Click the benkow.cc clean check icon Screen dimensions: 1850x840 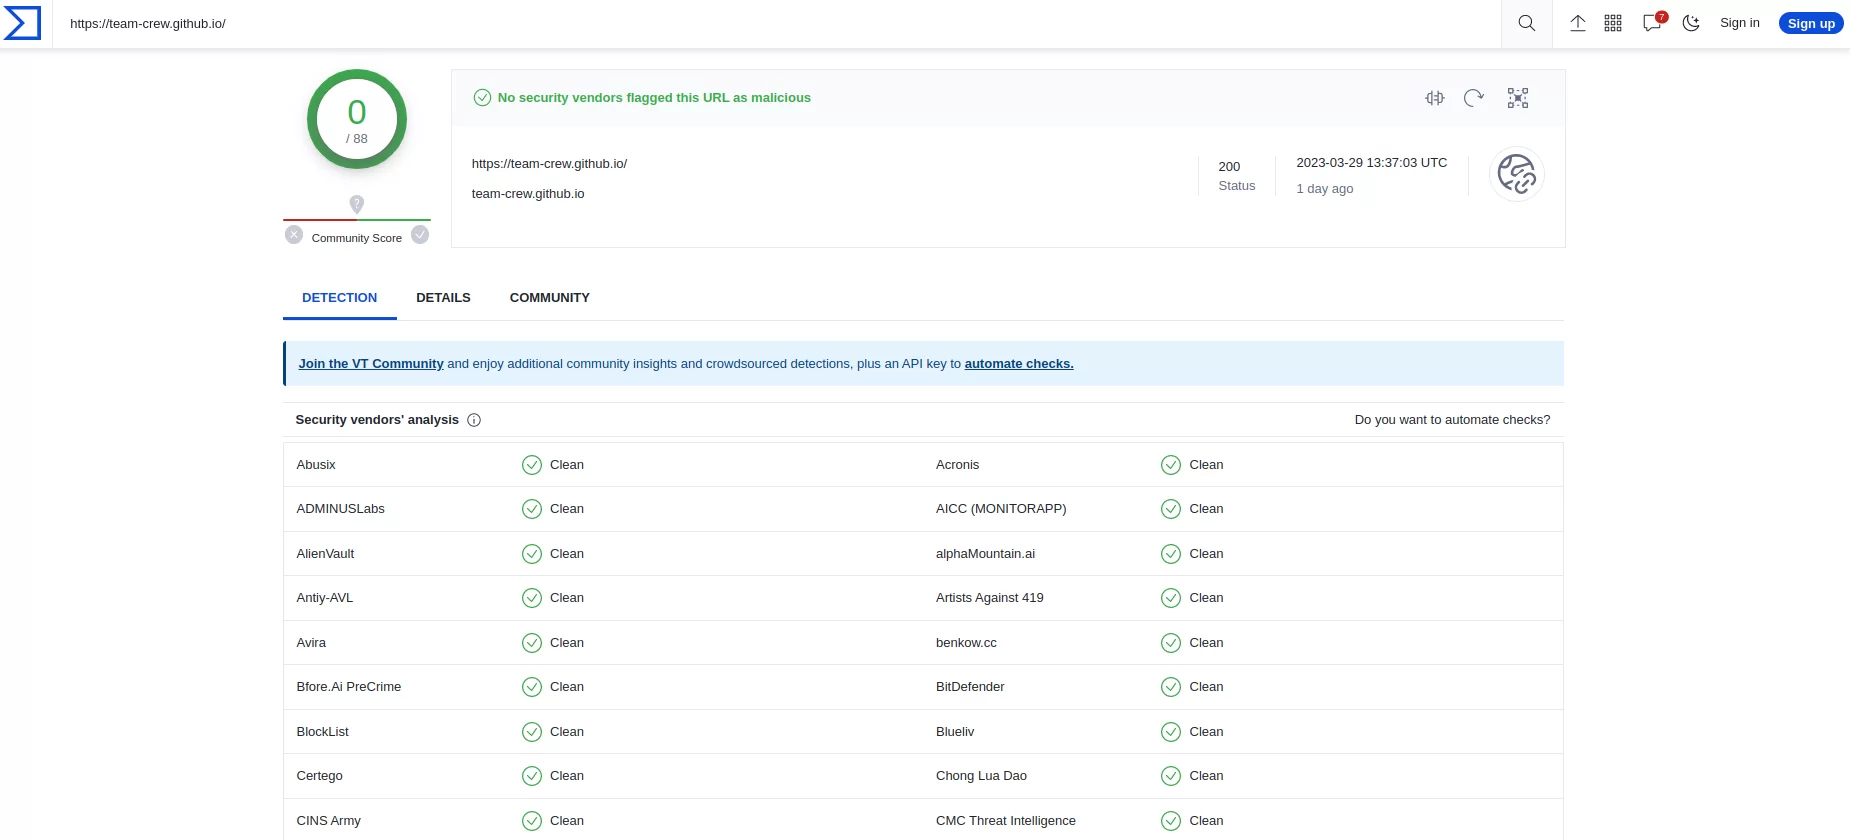[x=1171, y=643]
